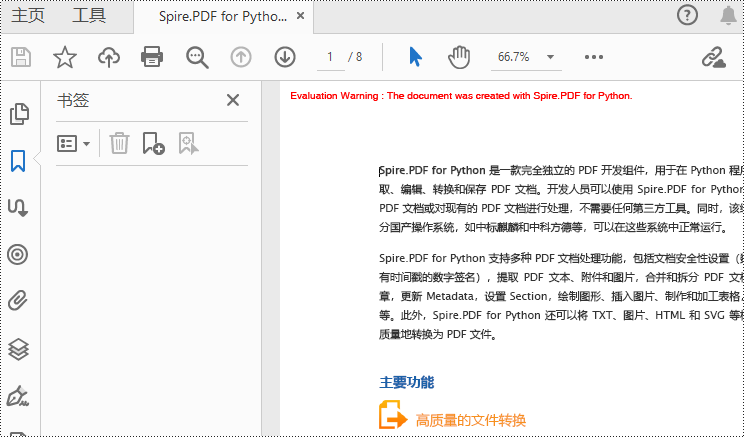Open the help question mark menu
This screenshot has height=437, width=744.
(x=687, y=16)
